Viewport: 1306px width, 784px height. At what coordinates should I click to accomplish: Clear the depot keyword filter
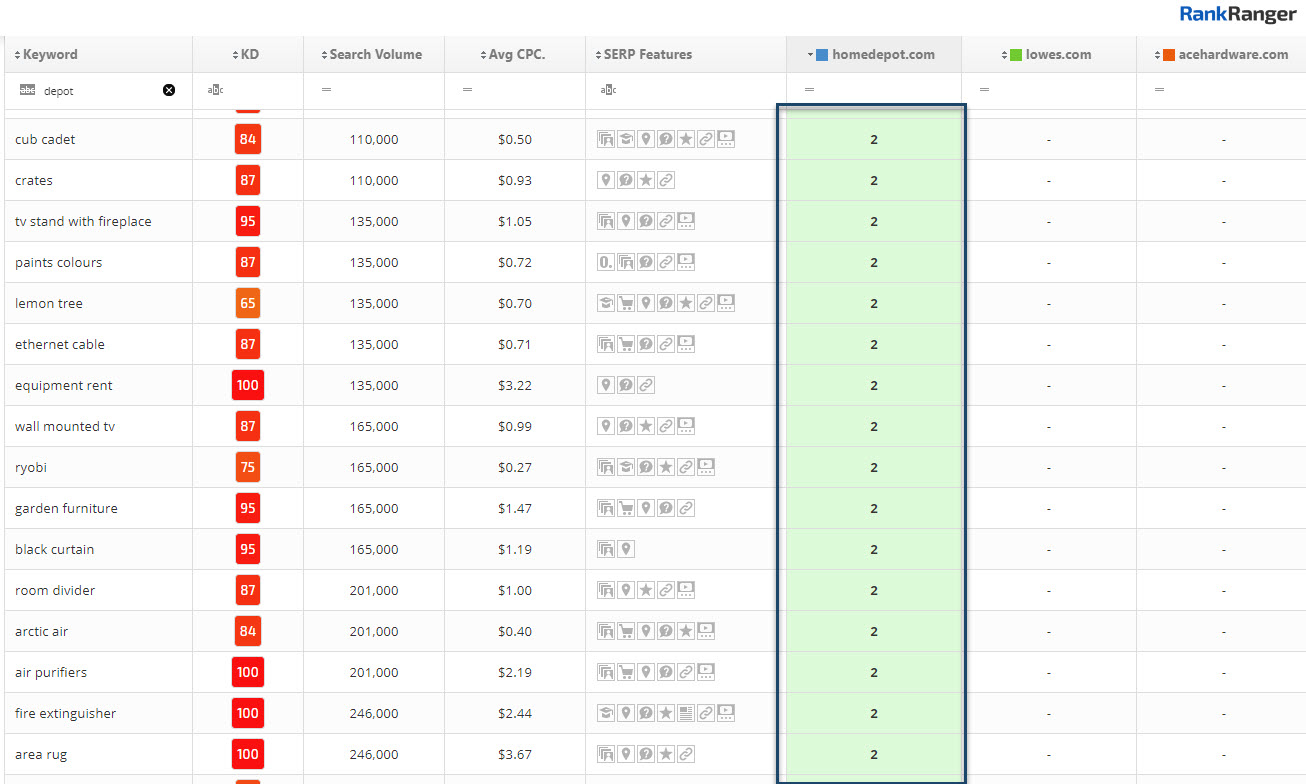[169, 90]
